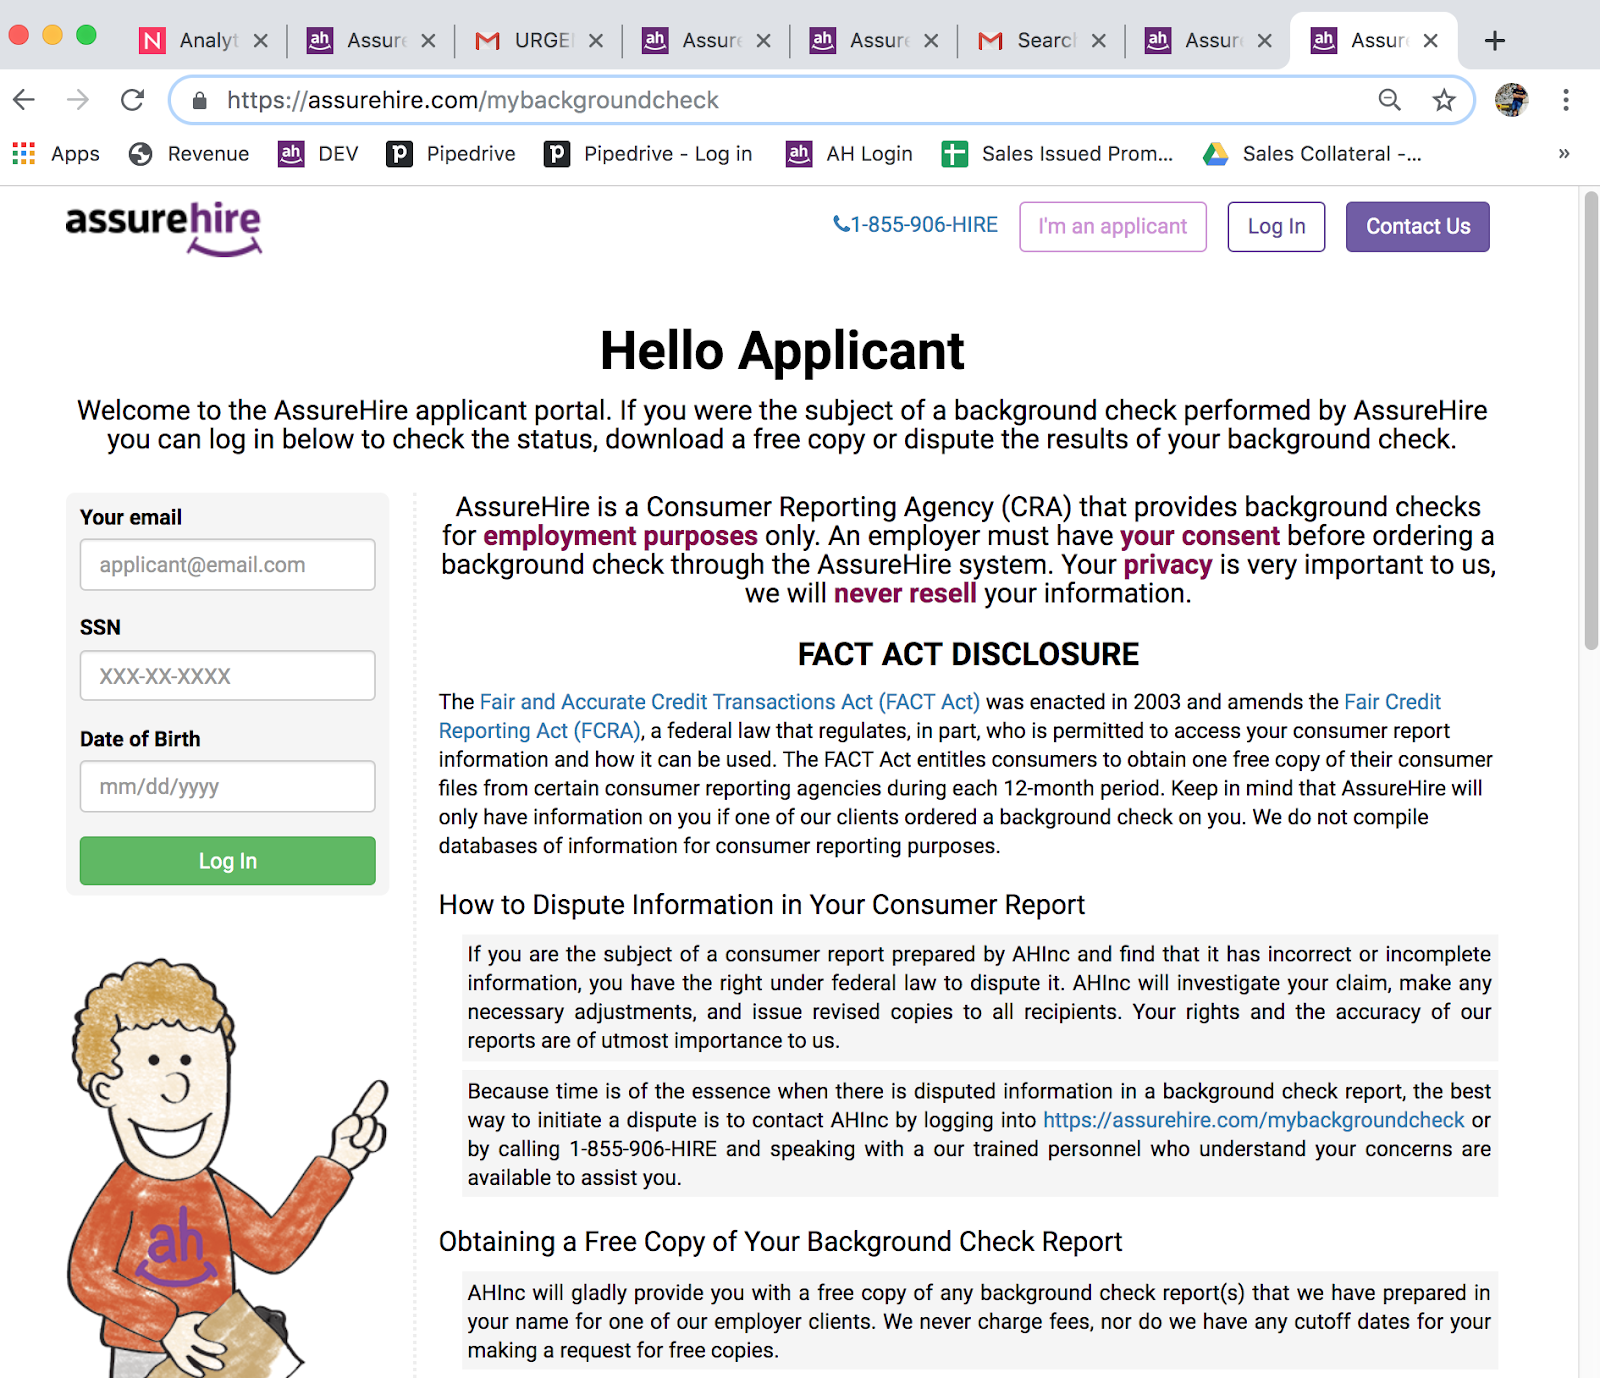Focus the Your email input field
The image size is (1600, 1378).
(x=227, y=565)
